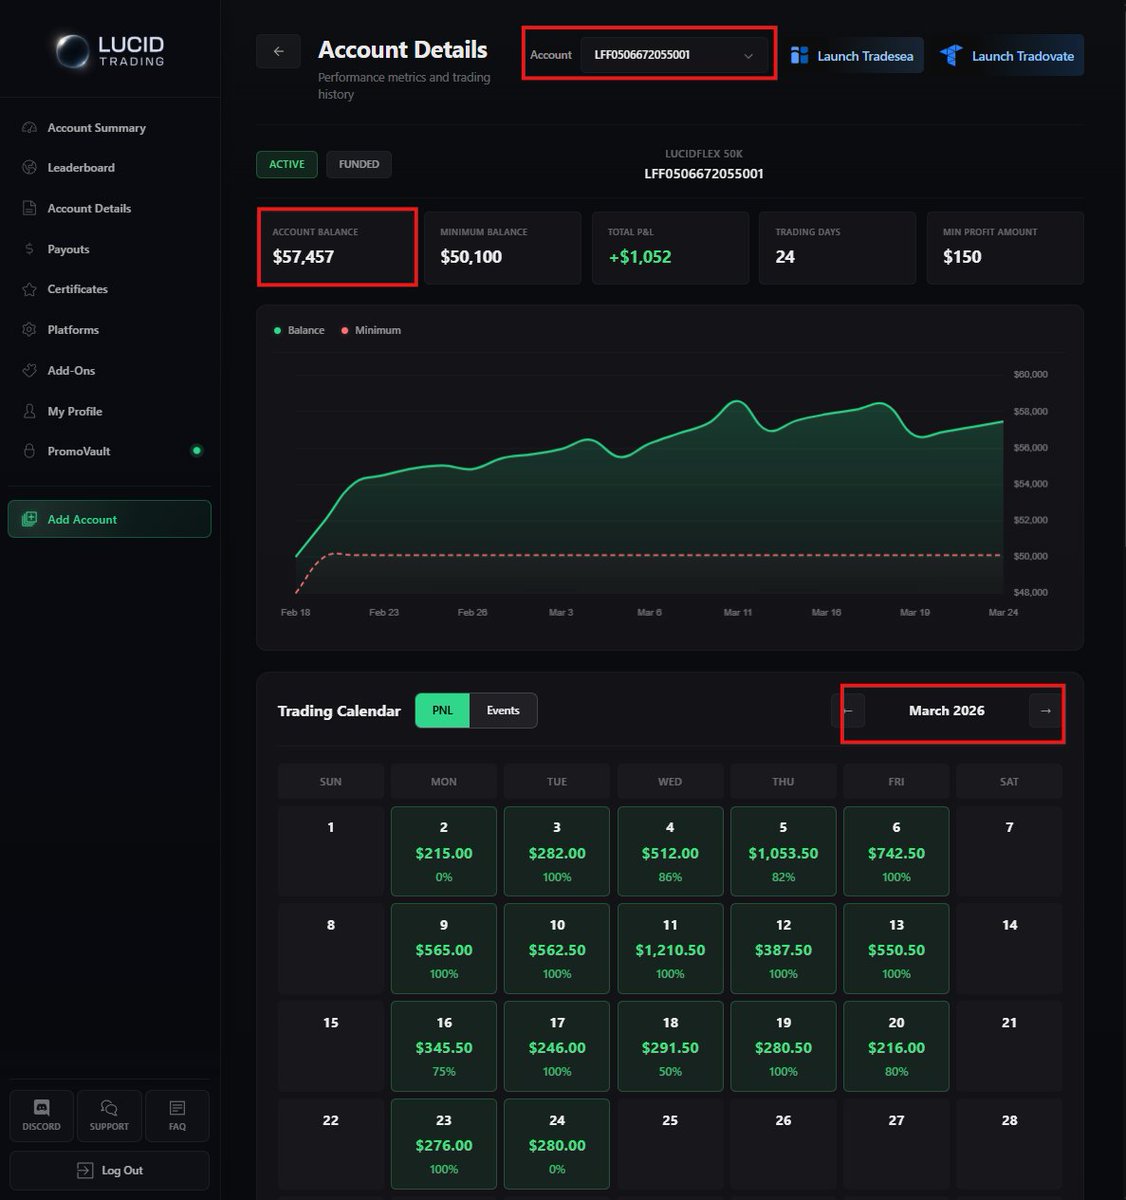The image size is (1126, 1200).
Task: Click the Log Out arrow icon
Action: click(x=85, y=1170)
